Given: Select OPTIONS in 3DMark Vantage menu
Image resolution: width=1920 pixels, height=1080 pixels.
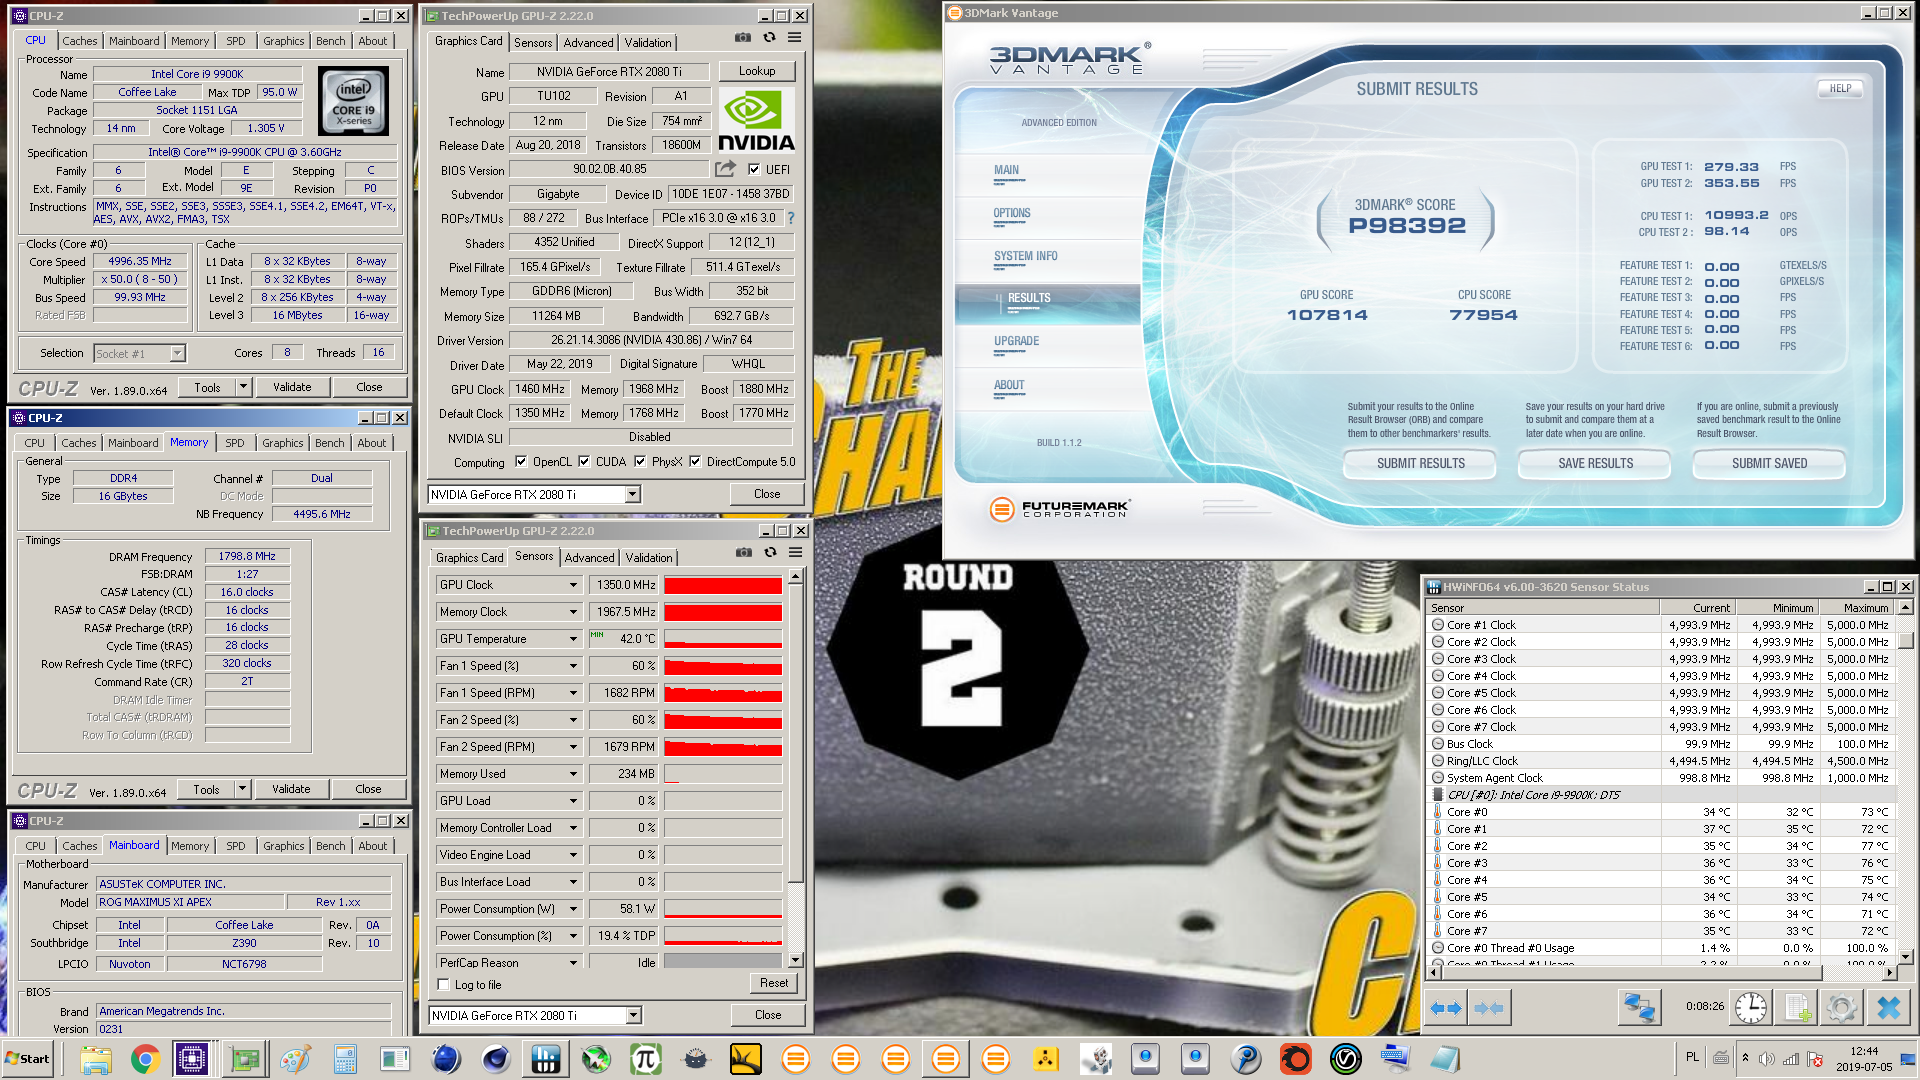Looking at the screenshot, I should [1012, 213].
